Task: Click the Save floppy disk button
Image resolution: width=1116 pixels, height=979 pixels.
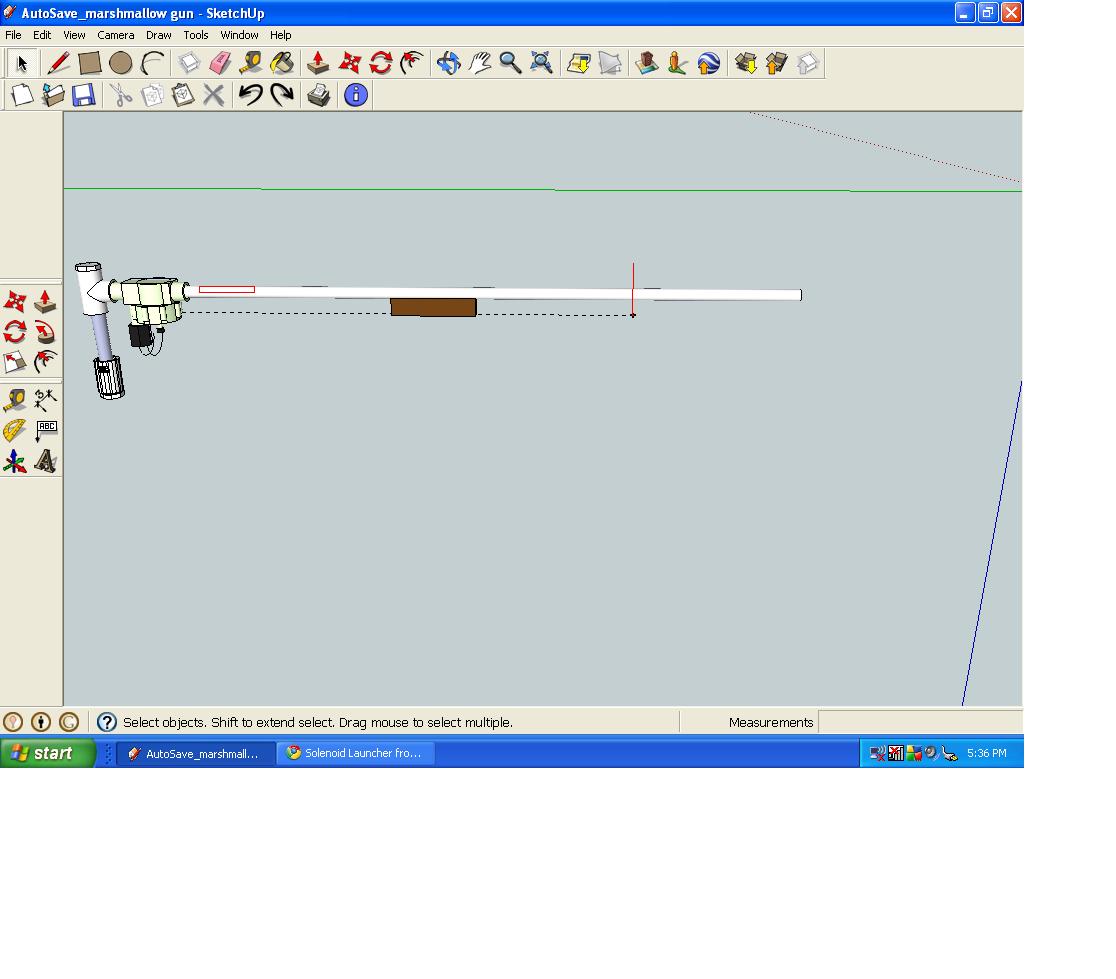Action: tap(84, 95)
